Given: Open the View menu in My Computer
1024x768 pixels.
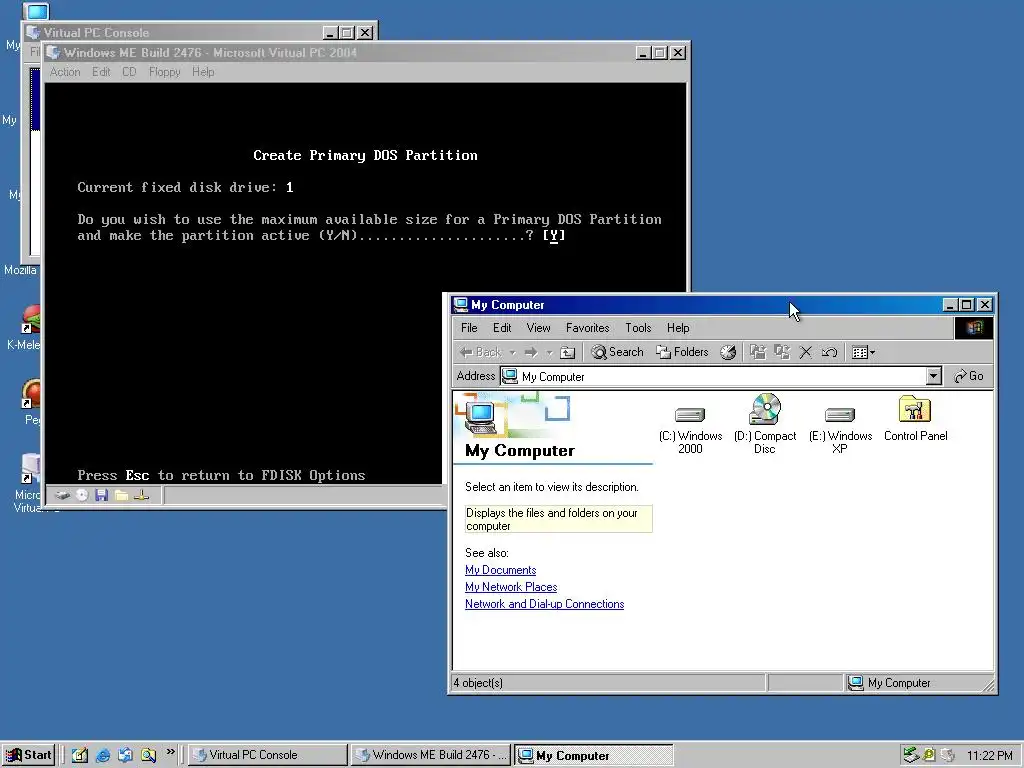Looking at the screenshot, I should coord(538,328).
